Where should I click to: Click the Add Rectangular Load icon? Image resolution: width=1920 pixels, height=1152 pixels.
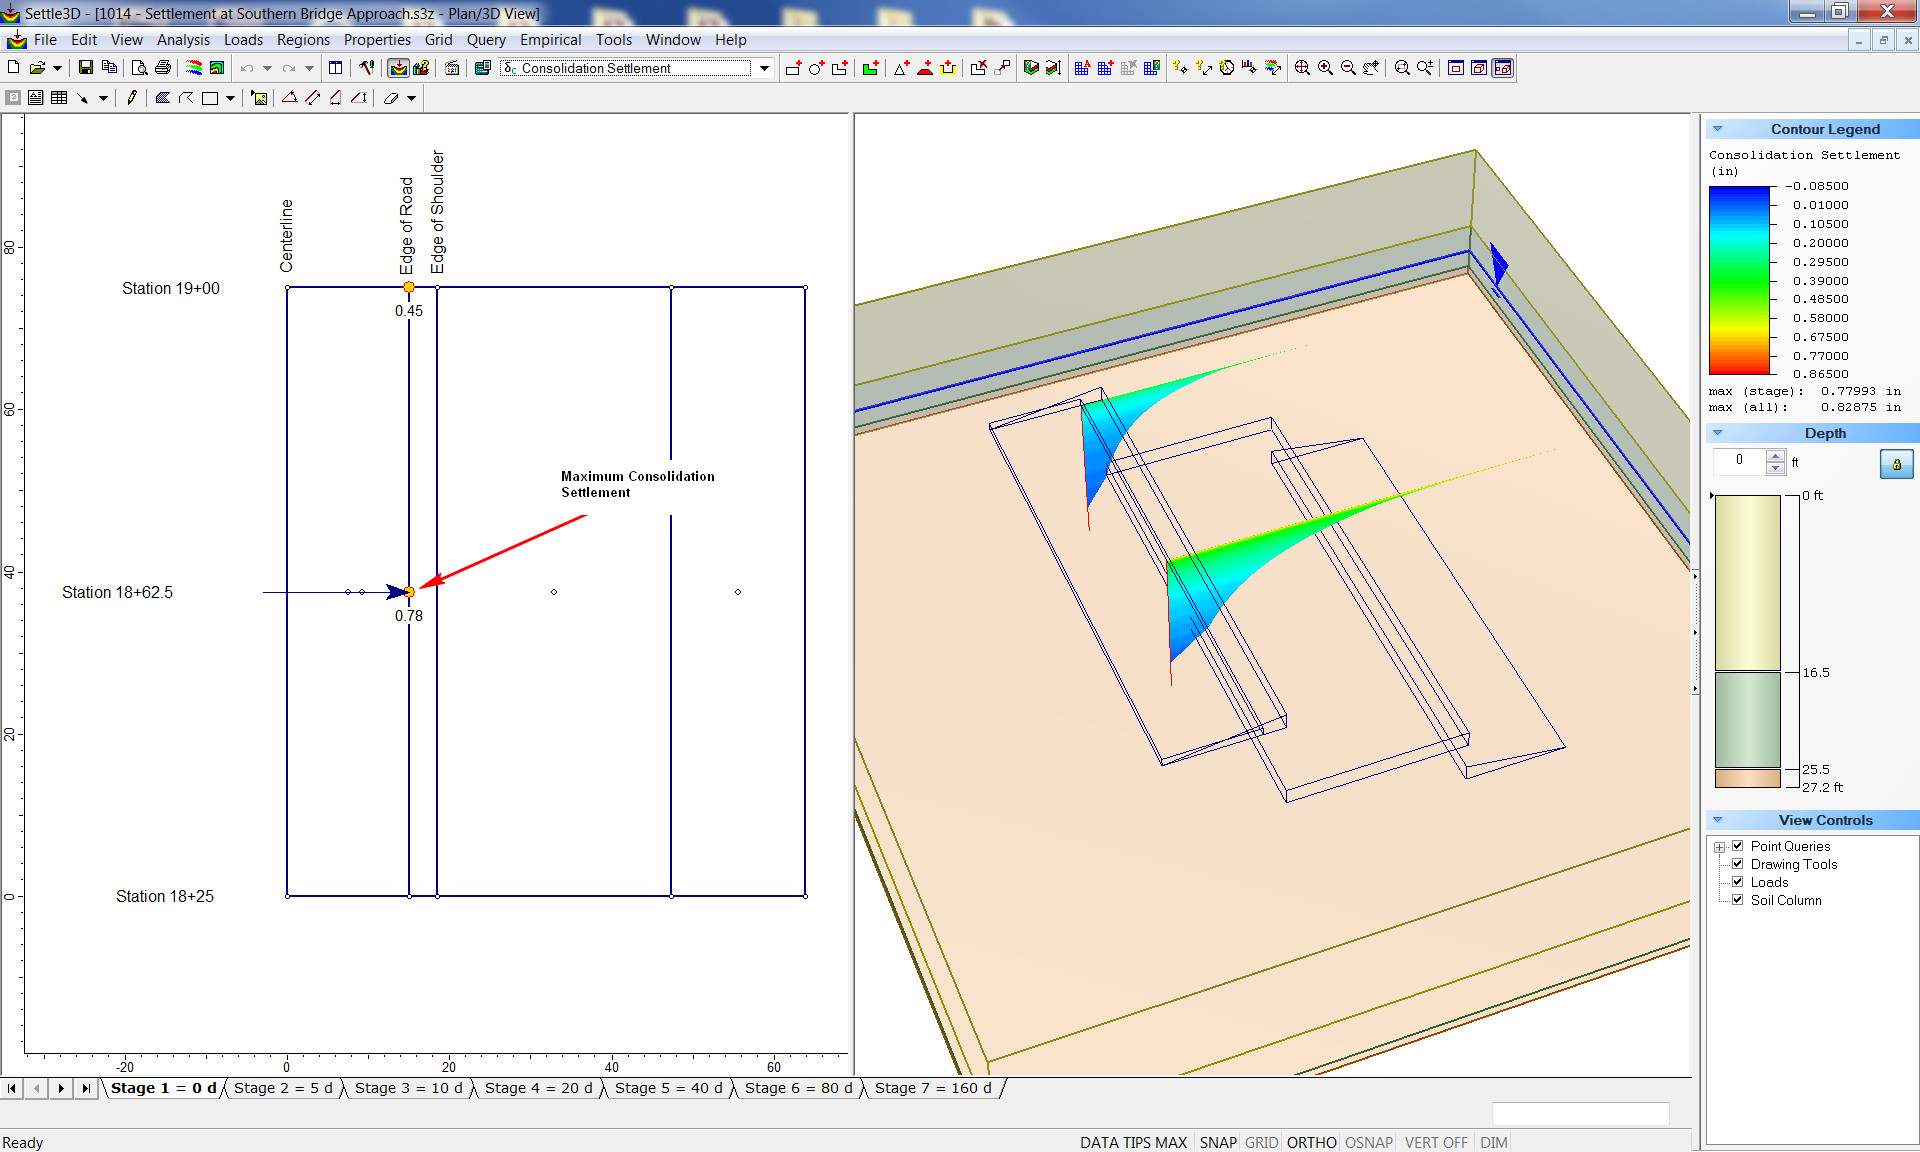pyautogui.click(x=793, y=68)
